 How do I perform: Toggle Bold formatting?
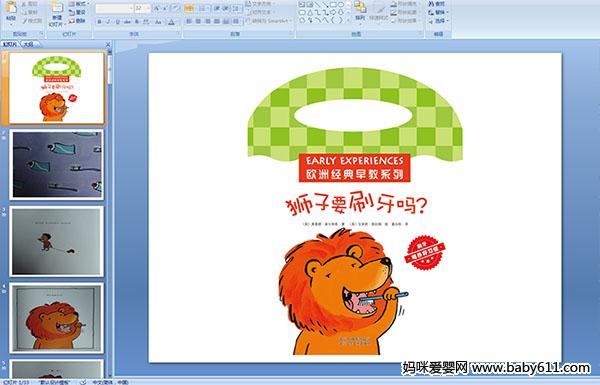[x=99, y=22]
